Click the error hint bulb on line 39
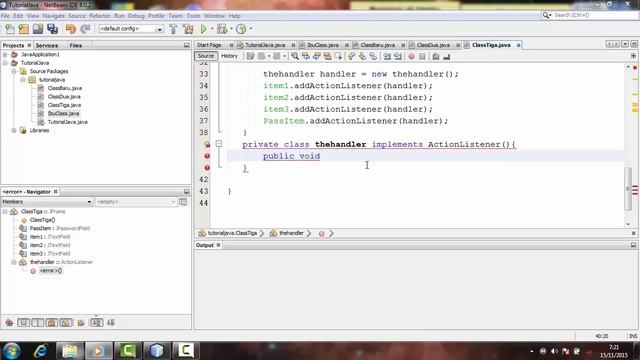Viewport: 640px width, 360px height. pyautogui.click(x=207, y=144)
